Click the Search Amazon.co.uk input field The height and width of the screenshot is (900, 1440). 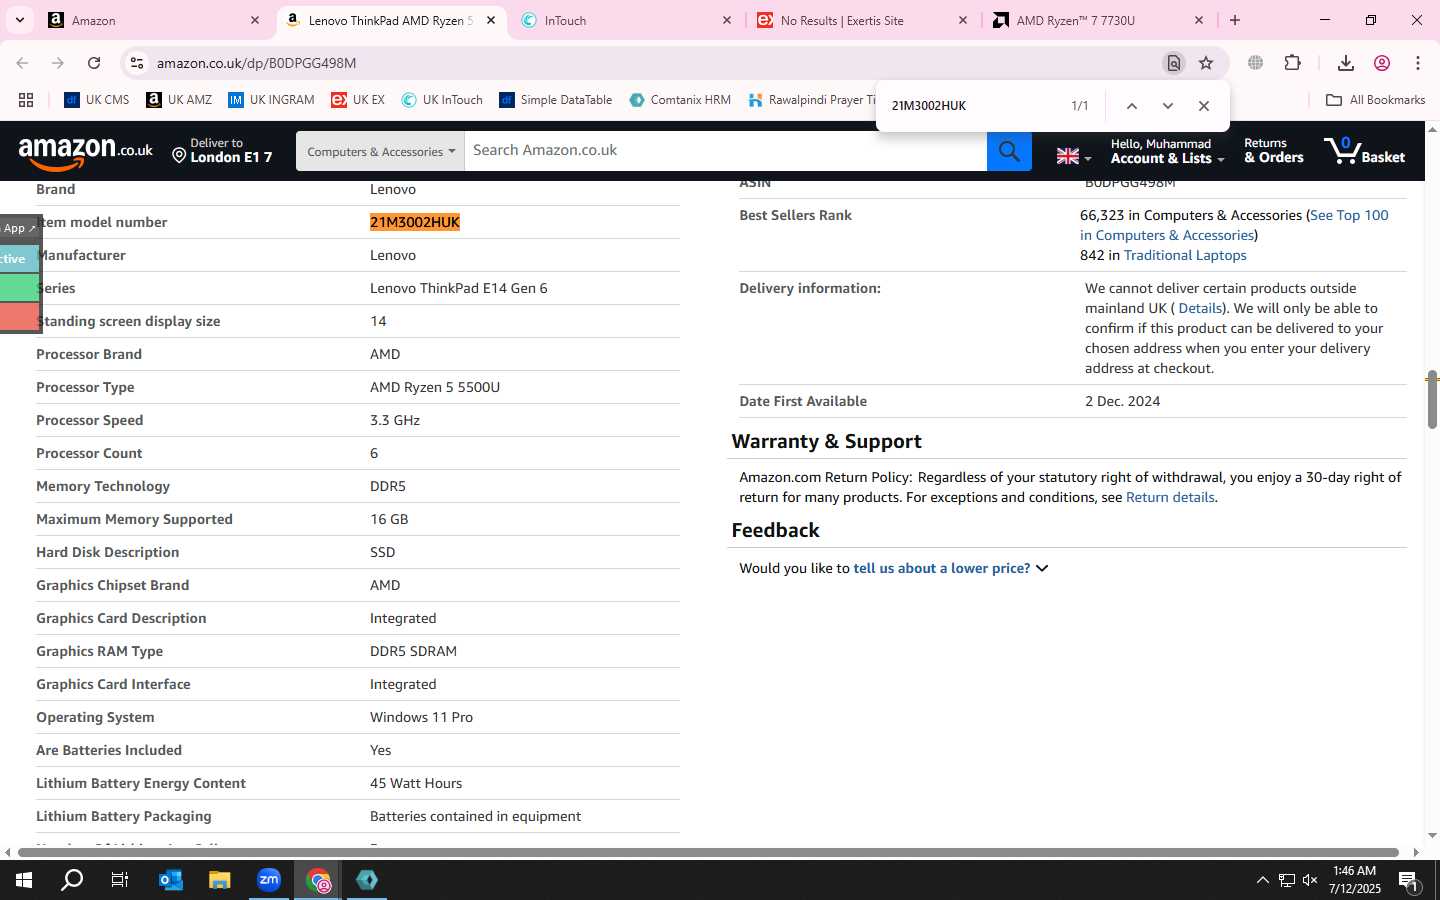click(x=725, y=151)
